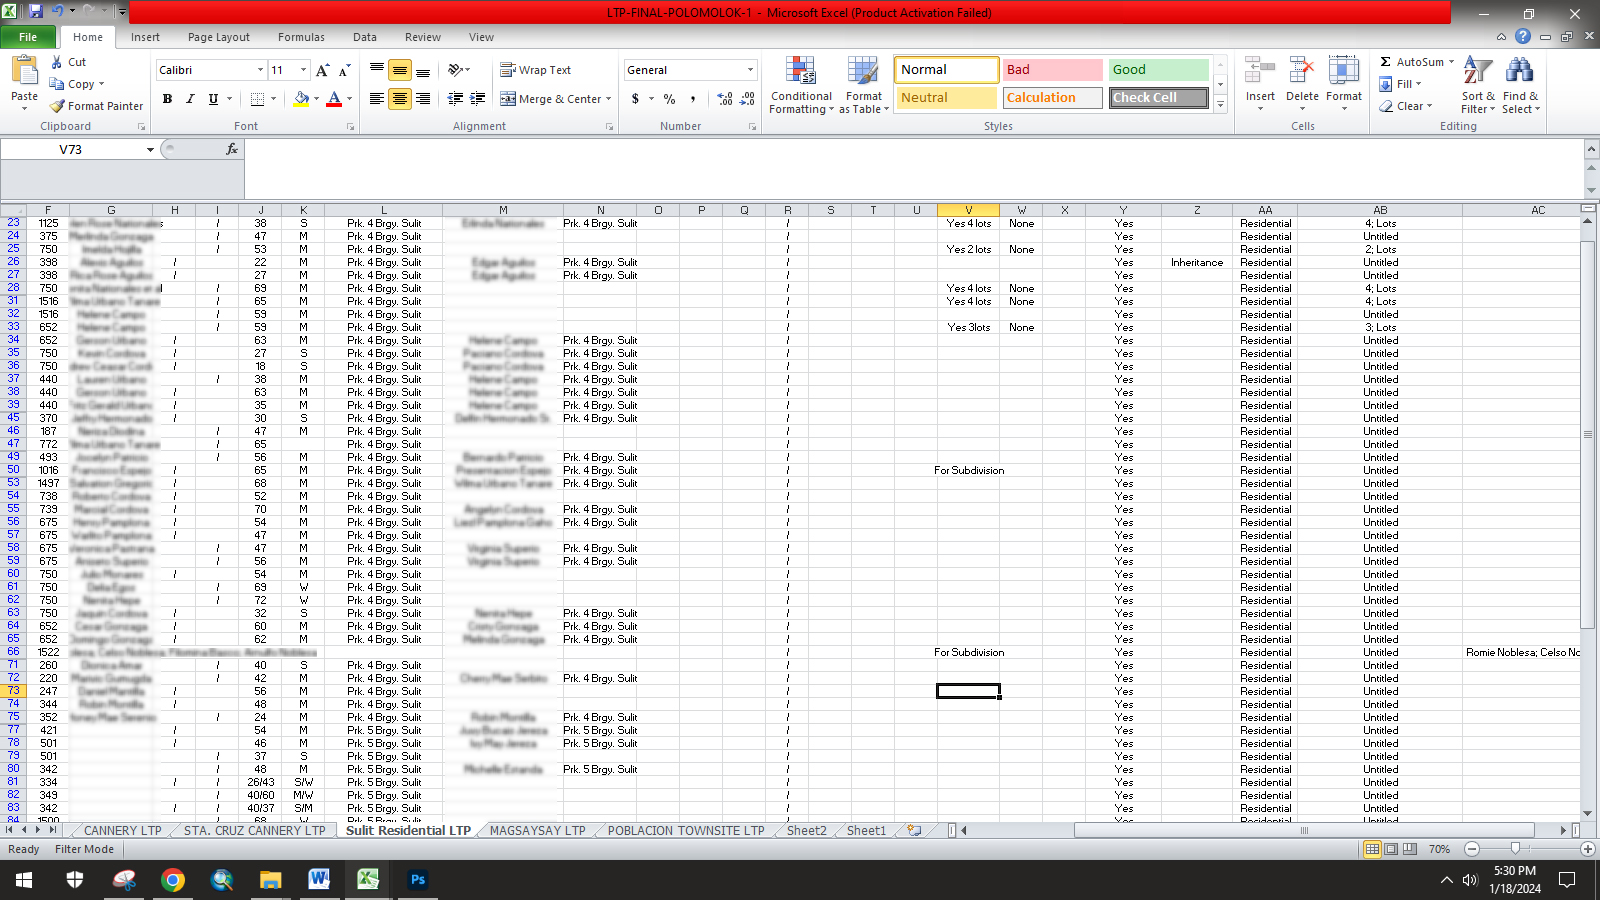Click the Paste clipboard icon
The image size is (1600, 900).
coord(24,71)
